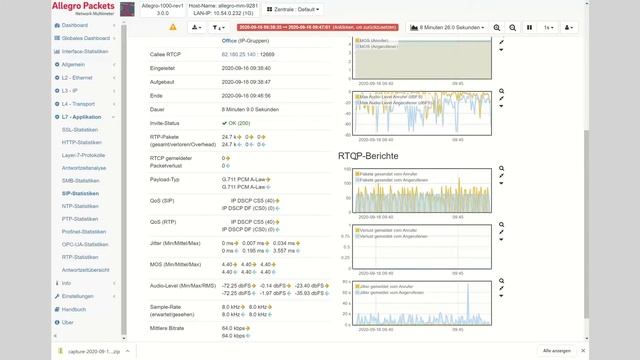Open RTP-Statistiken in the sidebar
Image resolution: width=640 pixels, height=360 pixels.
(x=80, y=257)
